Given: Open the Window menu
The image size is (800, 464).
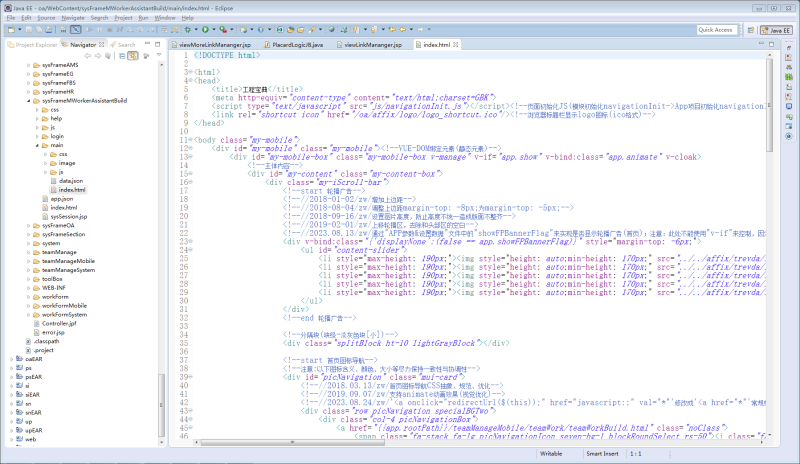Looking at the screenshot, I should tap(165, 17).
